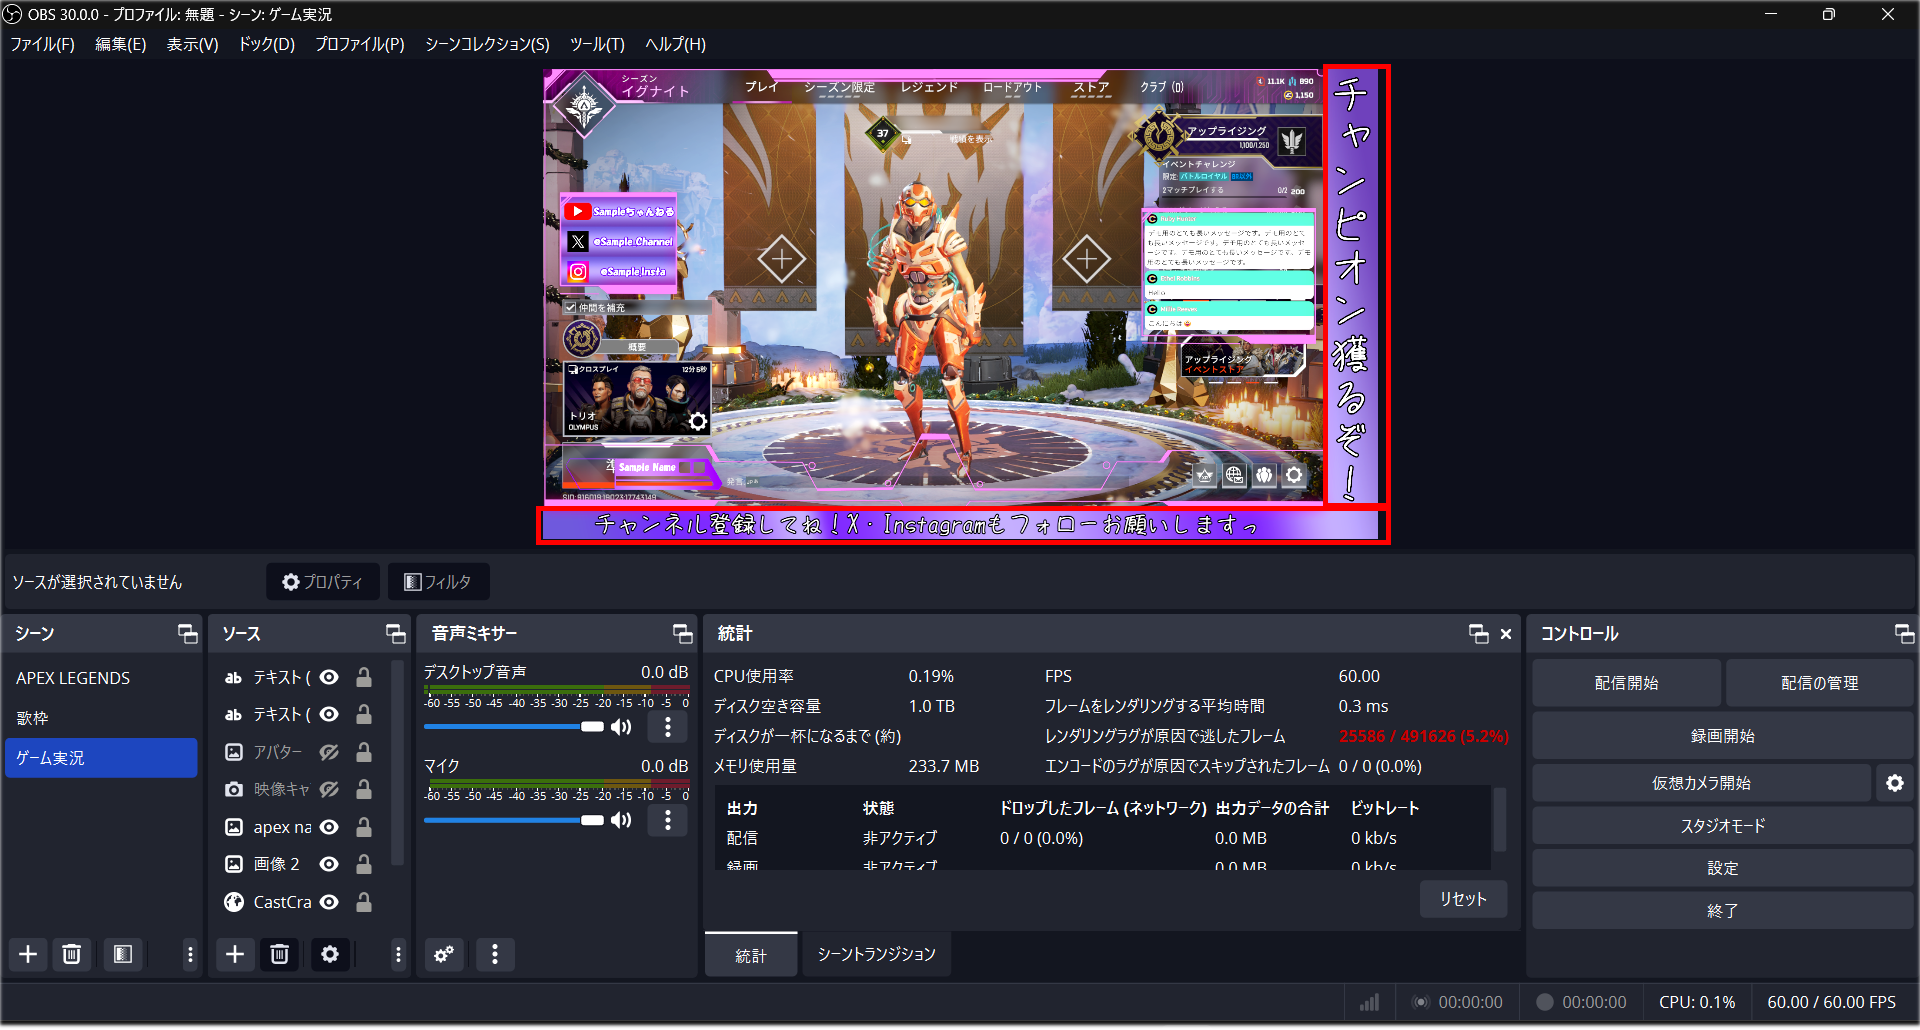The height and width of the screenshot is (1030, 1920).
Task: Pop out the 音声ミキサー panel
Action: coord(682,633)
